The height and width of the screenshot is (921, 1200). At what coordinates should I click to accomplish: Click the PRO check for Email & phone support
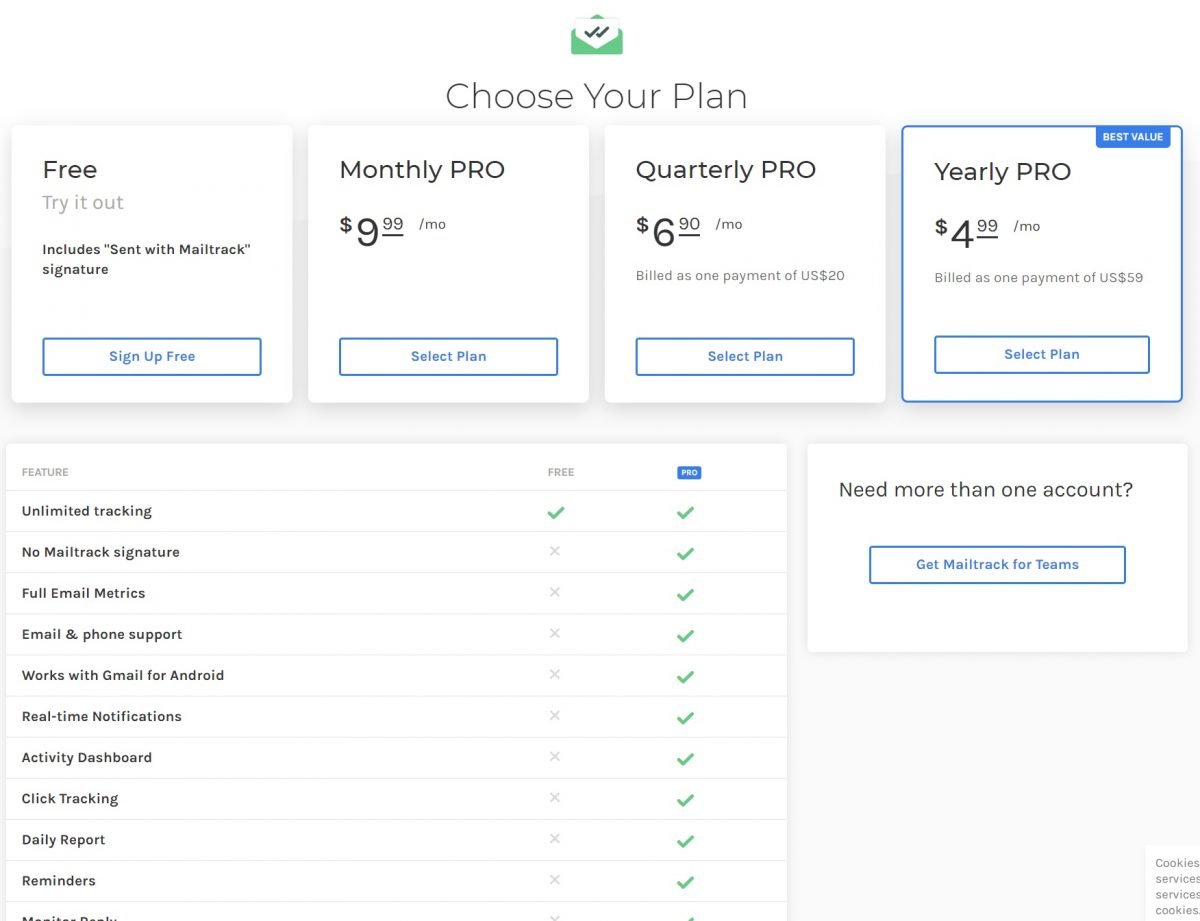685,635
